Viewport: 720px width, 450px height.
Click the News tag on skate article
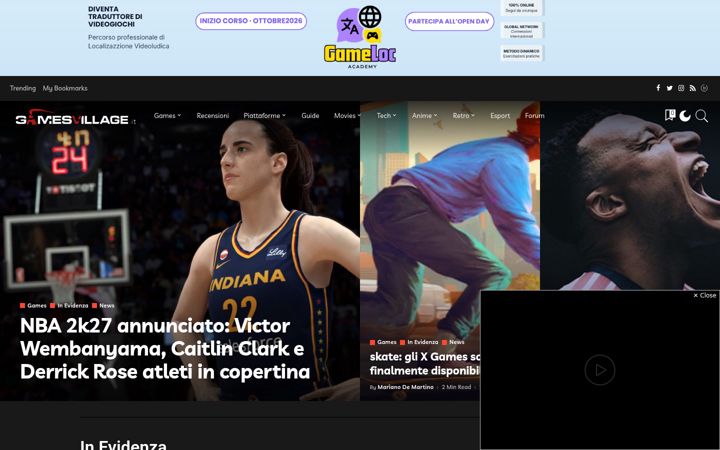[x=453, y=342]
